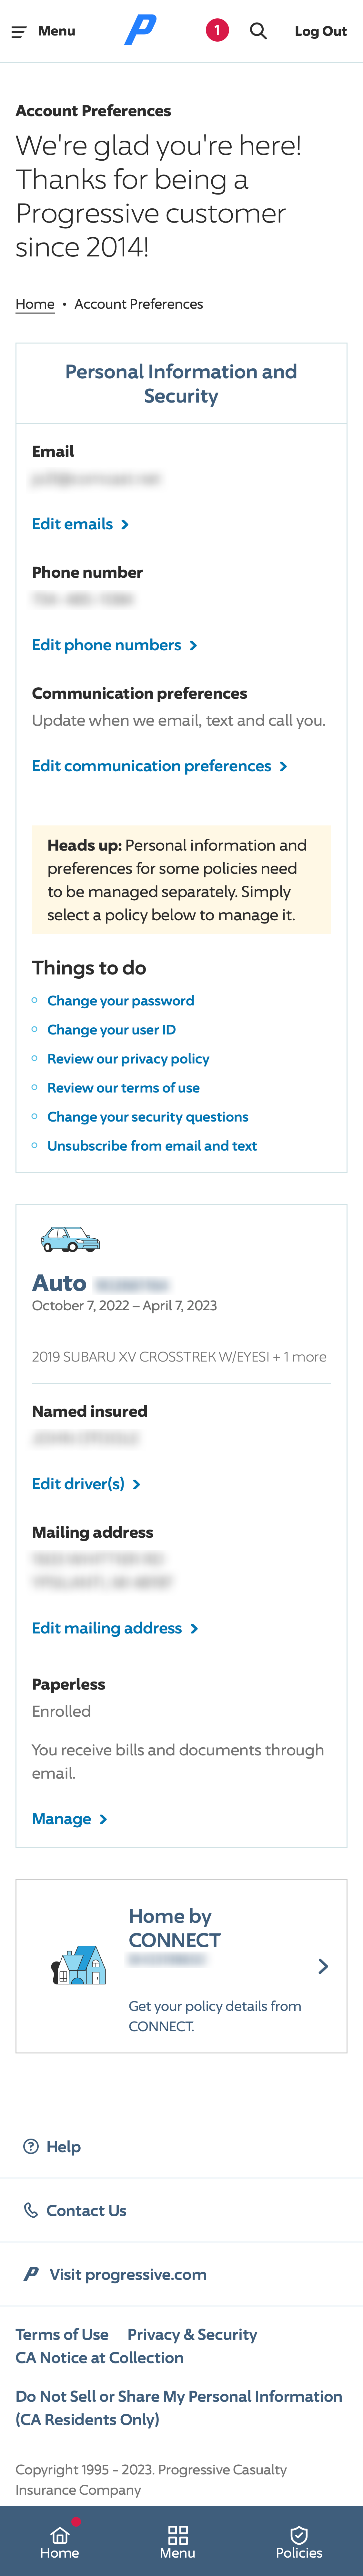The image size is (363, 2576).
Task: Tap the bottom bar Menu grid icon
Action: 178,2534
